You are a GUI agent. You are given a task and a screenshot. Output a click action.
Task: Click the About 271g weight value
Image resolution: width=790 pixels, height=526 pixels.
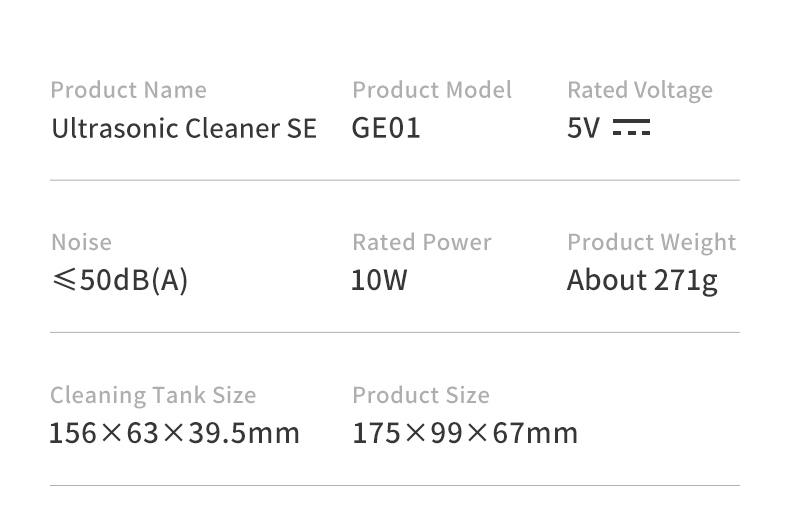[x=642, y=281]
